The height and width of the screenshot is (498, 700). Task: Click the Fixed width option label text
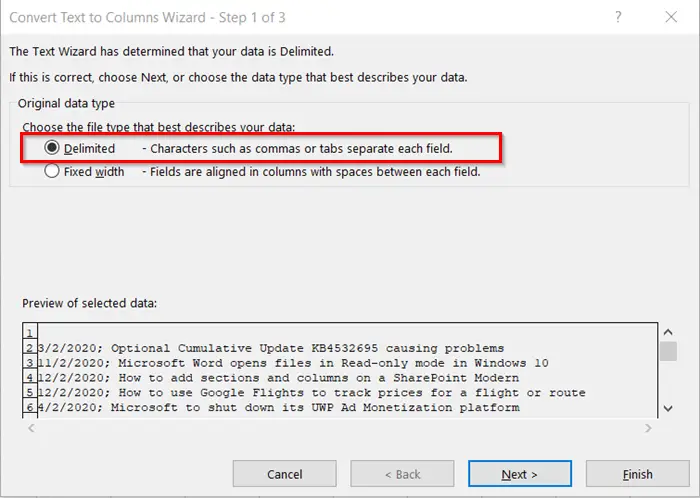(94, 172)
